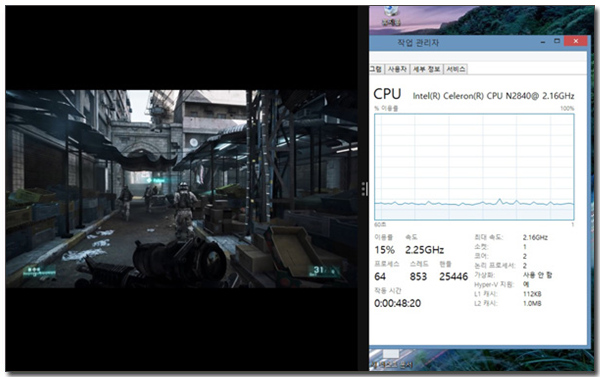Click the three-dot split-screen divider handle
Screen dimensions: 600x377
pos(364,189)
